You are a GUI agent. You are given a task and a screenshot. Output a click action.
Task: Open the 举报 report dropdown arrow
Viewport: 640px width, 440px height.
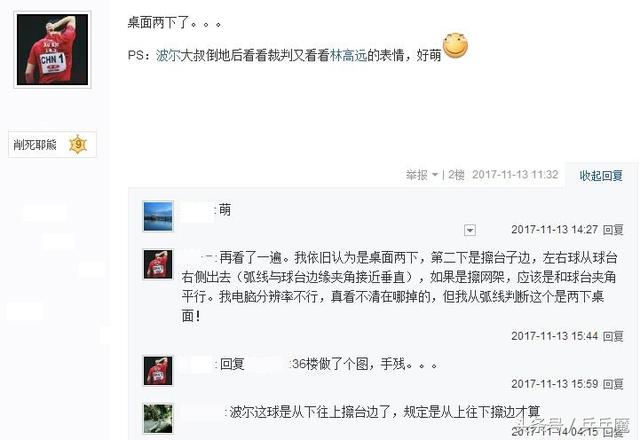(435, 175)
